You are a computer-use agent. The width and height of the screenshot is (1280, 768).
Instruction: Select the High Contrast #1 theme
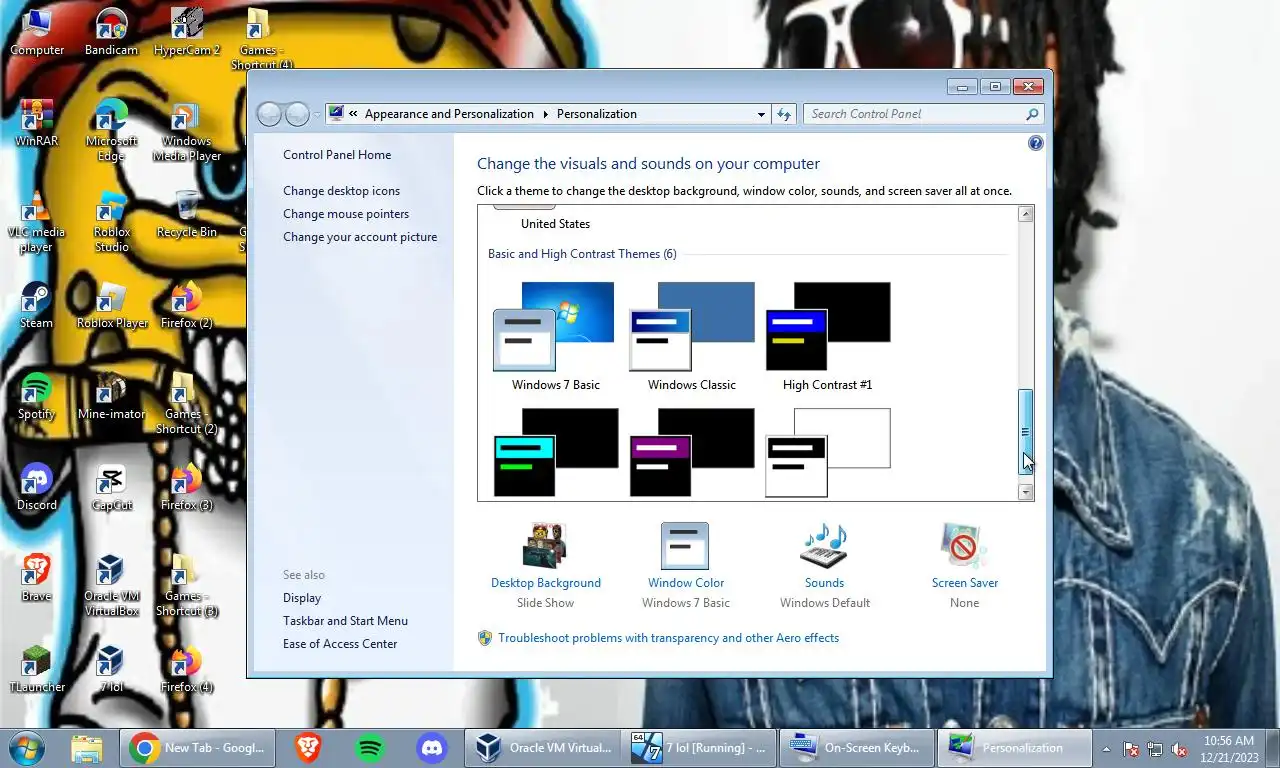coord(827,337)
